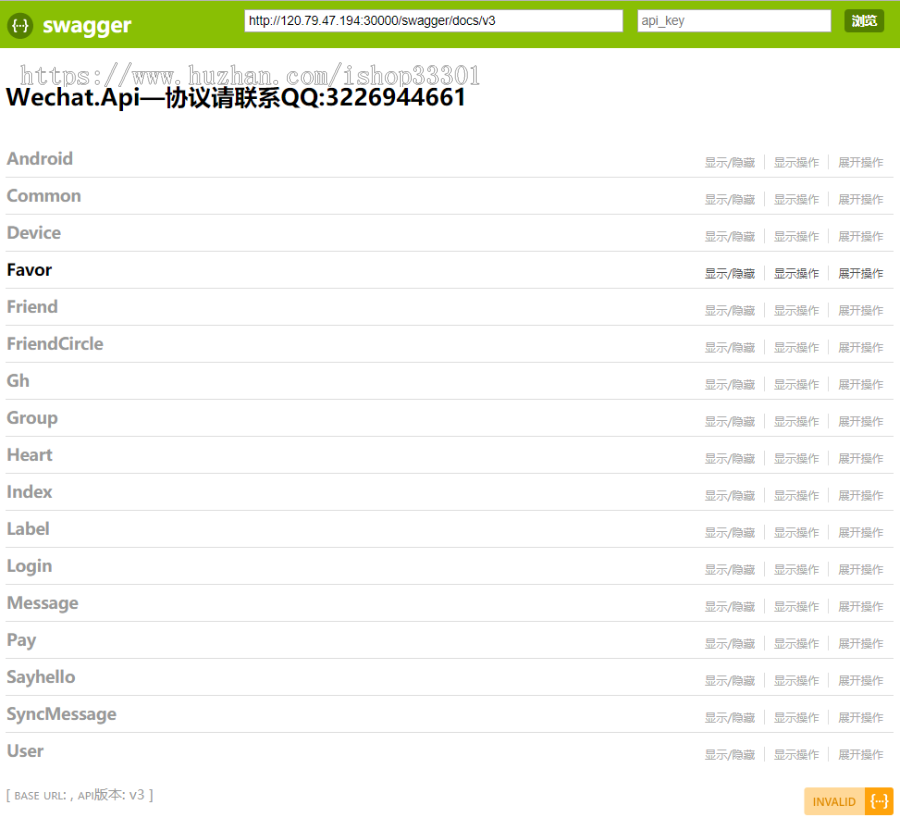The image size is (900, 830).
Task: Expand the Common API section
Action: tap(44, 196)
